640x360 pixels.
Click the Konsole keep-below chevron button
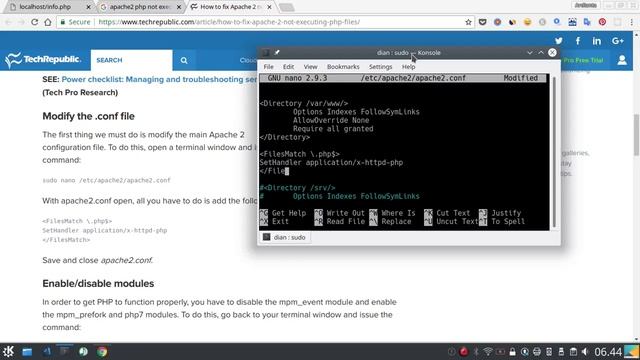point(529,53)
